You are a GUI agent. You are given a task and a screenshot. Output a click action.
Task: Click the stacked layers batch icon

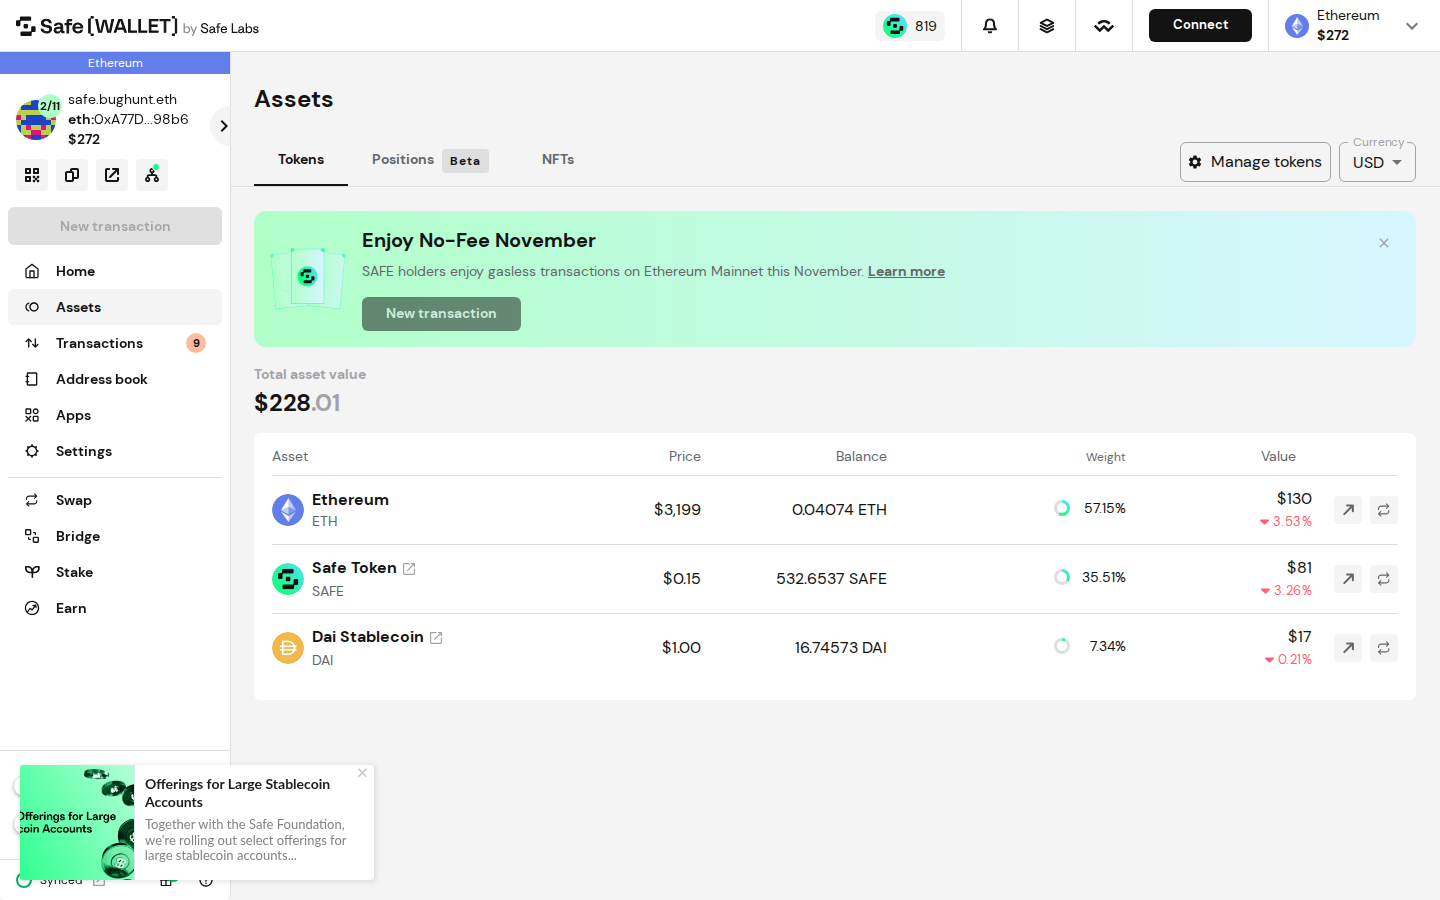click(1047, 26)
